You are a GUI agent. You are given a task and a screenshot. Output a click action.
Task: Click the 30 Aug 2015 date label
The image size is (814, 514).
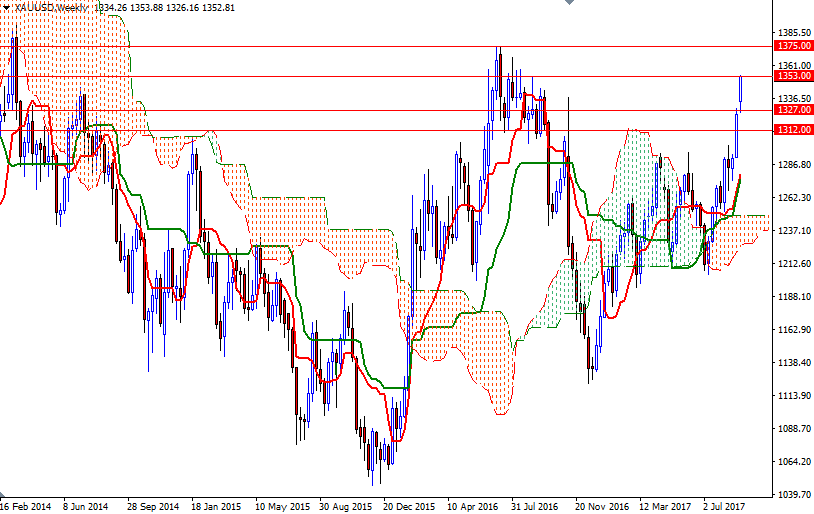pos(345,506)
